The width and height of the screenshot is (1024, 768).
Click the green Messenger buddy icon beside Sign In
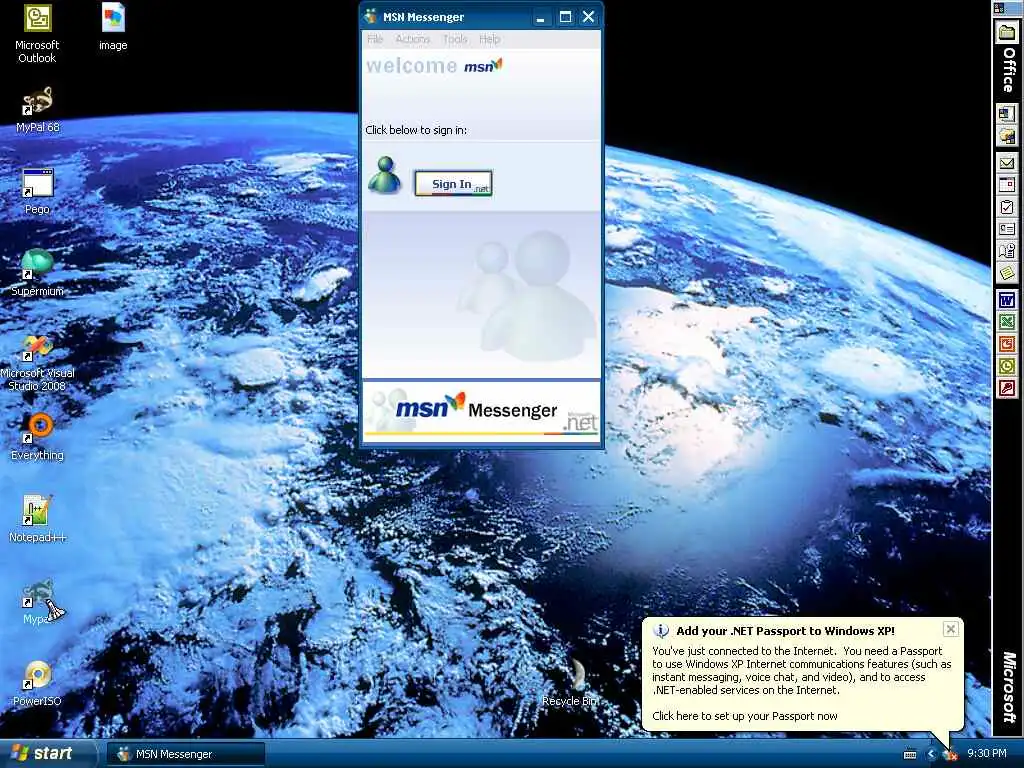(385, 176)
